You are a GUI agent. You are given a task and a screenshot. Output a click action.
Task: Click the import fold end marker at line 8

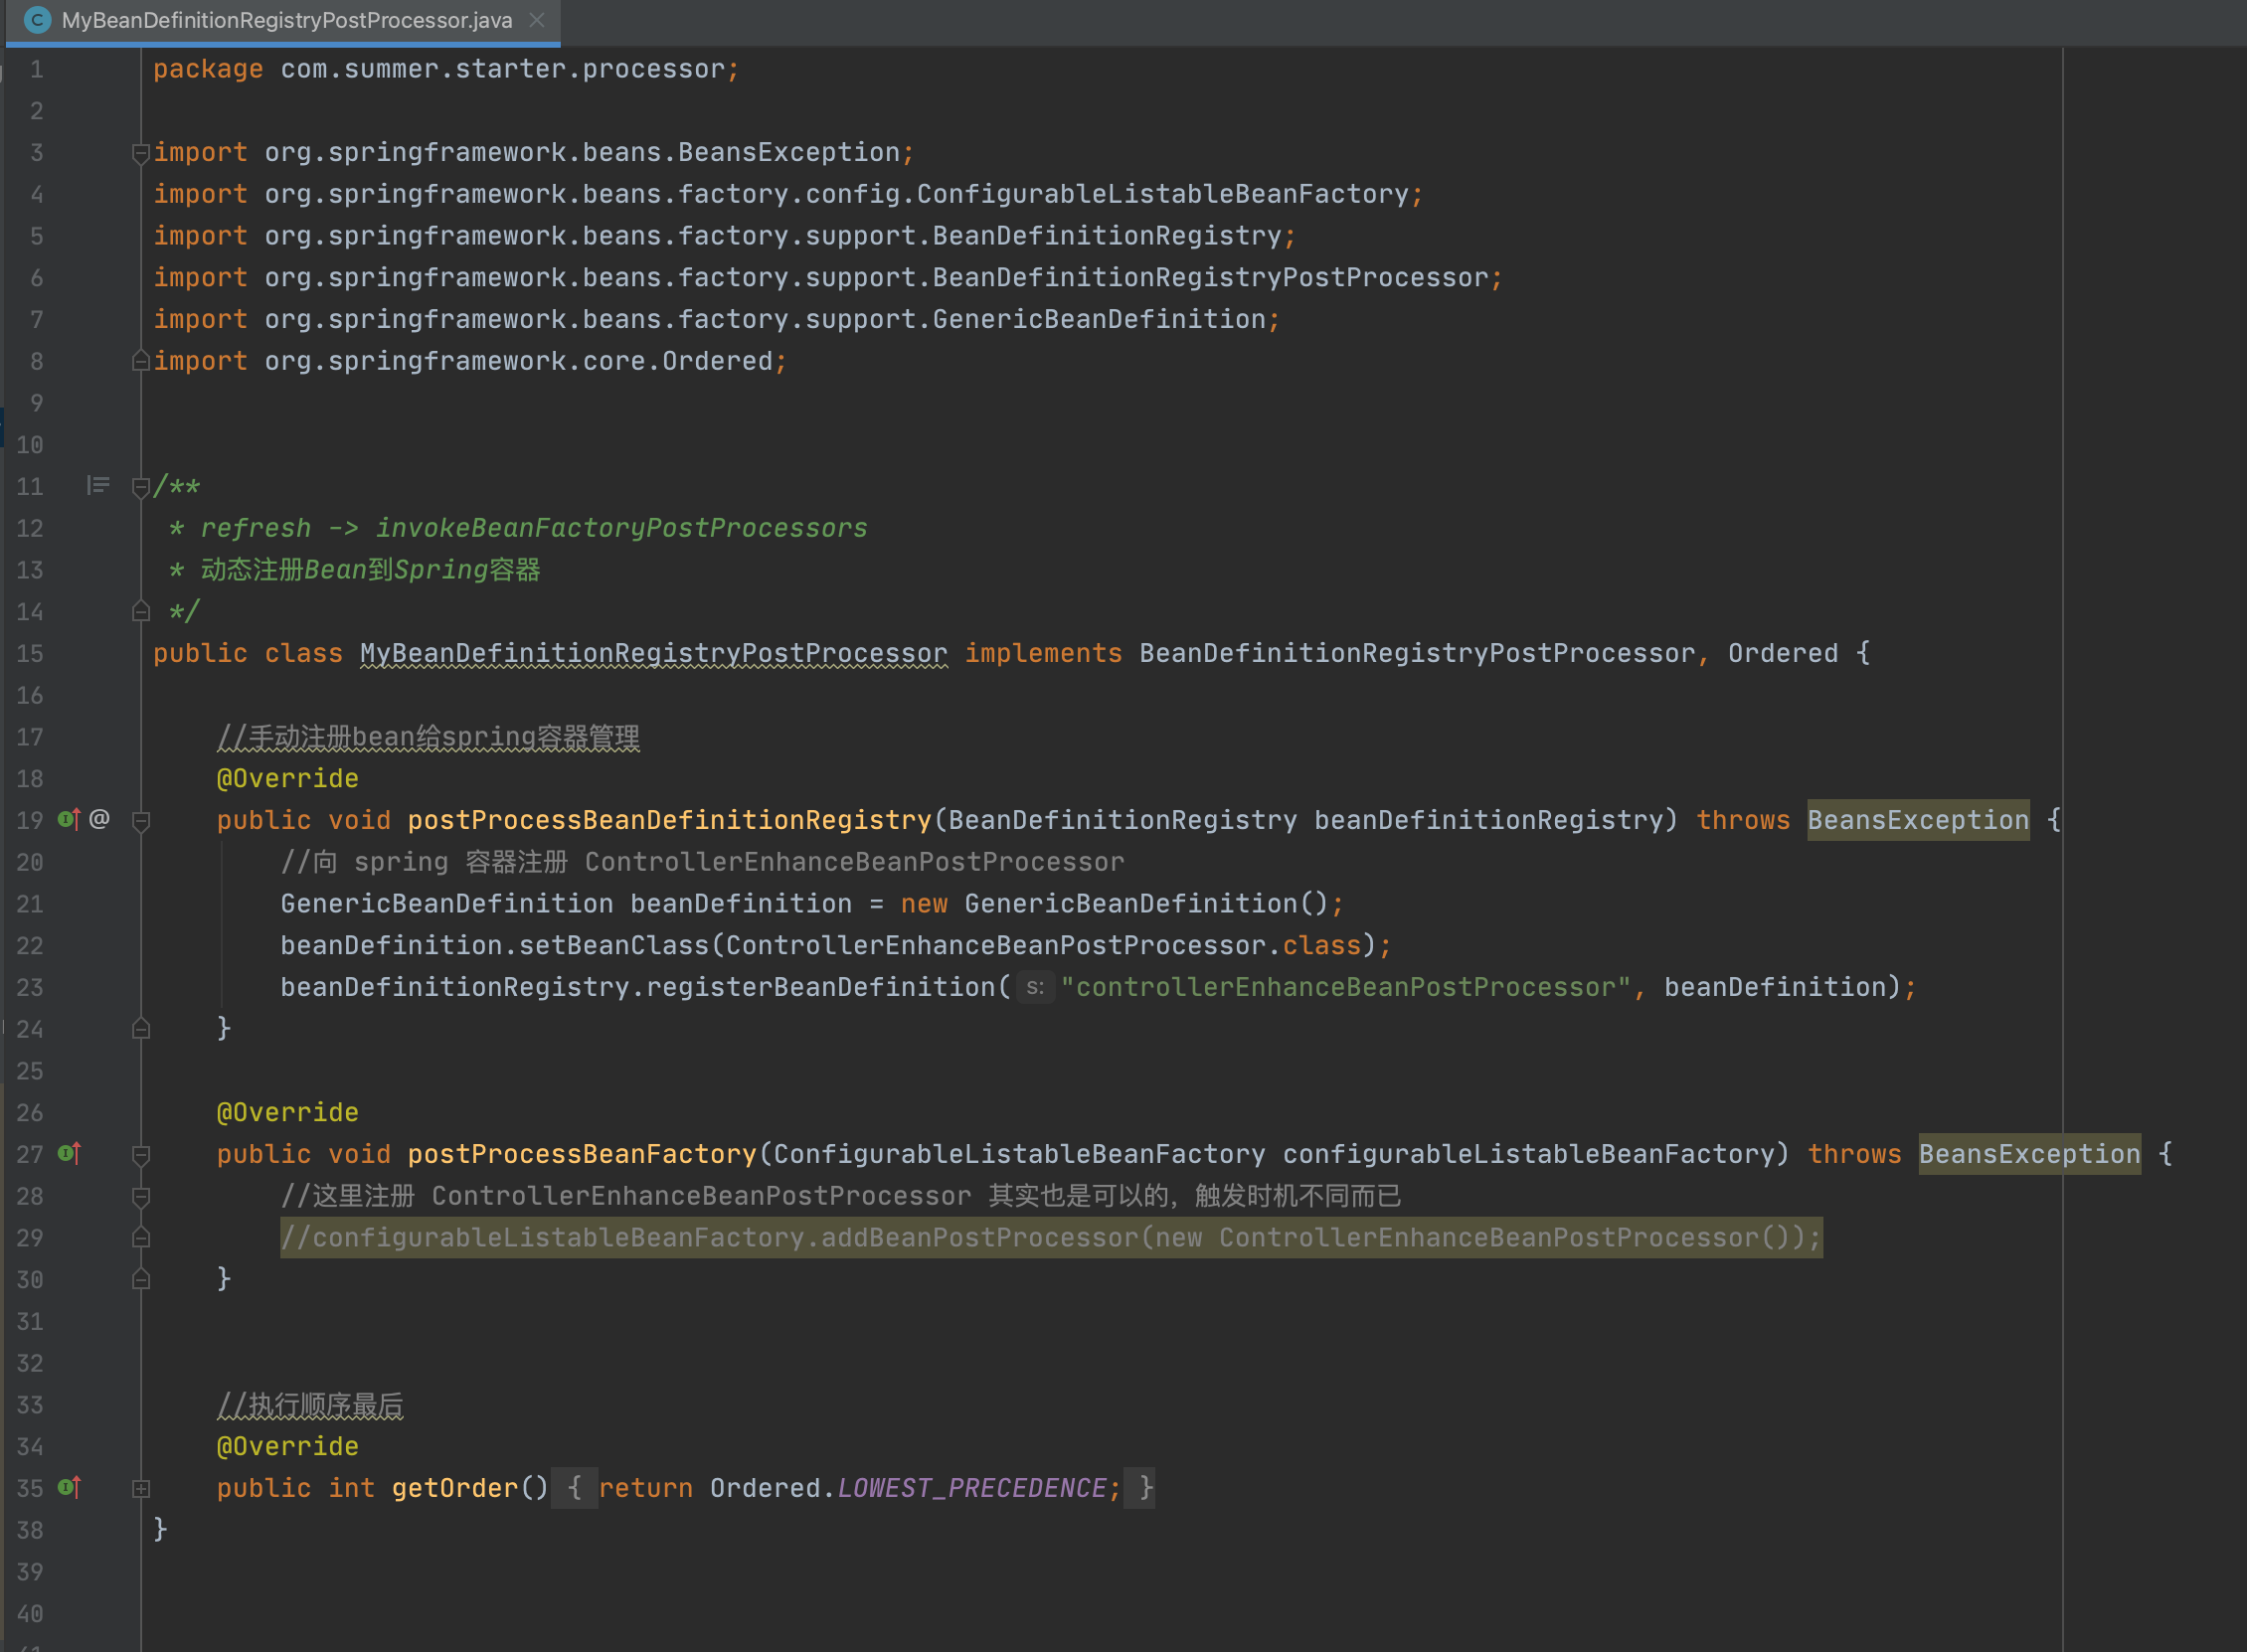tap(141, 361)
